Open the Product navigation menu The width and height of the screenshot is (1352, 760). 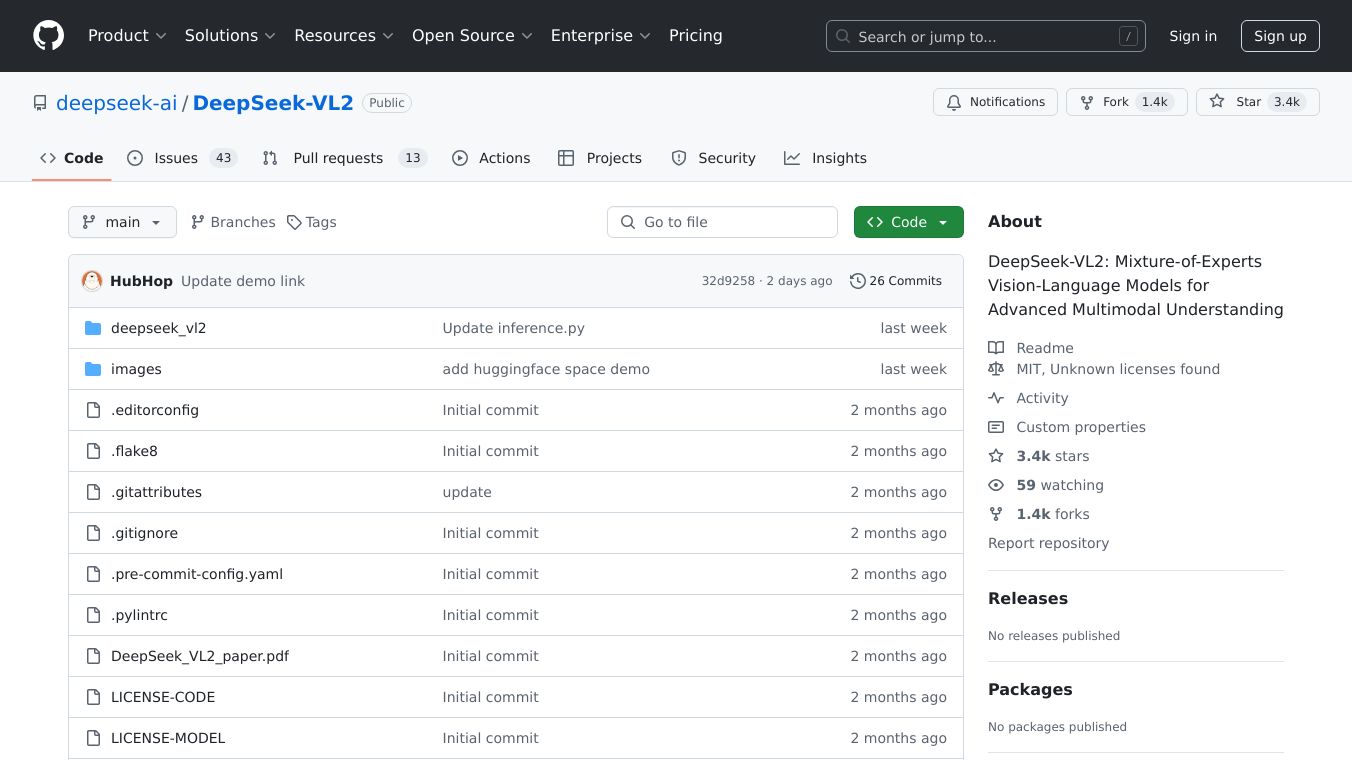point(126,36)
